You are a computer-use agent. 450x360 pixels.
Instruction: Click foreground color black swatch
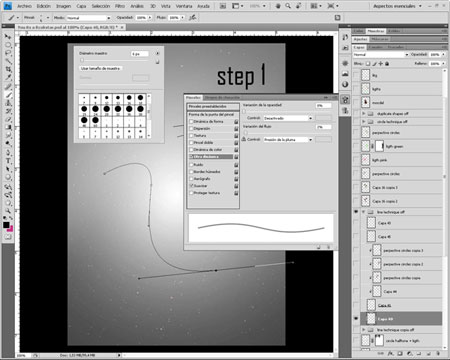point(6,225)
